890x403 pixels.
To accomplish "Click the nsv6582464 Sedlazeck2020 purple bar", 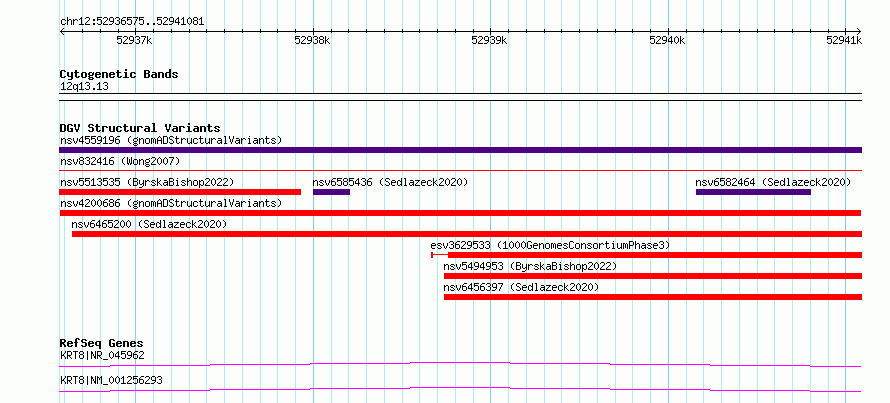I will [x=753, y=192].
